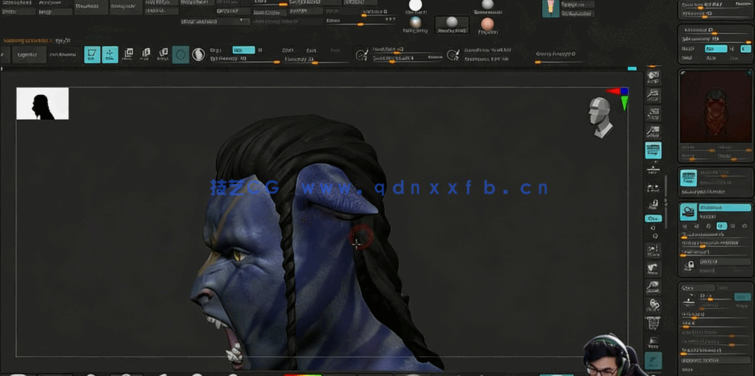Toggle the small cyan button on the right shelf

click(653, 219)
